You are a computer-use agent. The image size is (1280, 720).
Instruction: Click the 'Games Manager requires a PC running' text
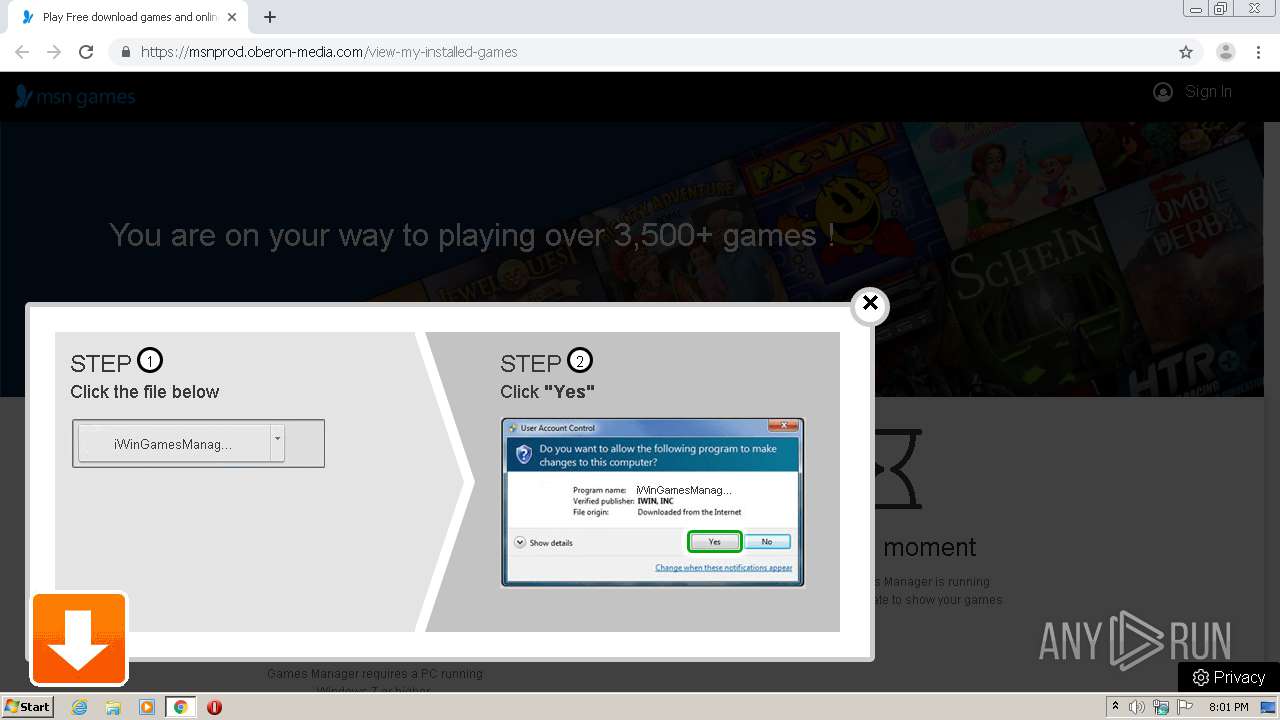tap(376, 673)
